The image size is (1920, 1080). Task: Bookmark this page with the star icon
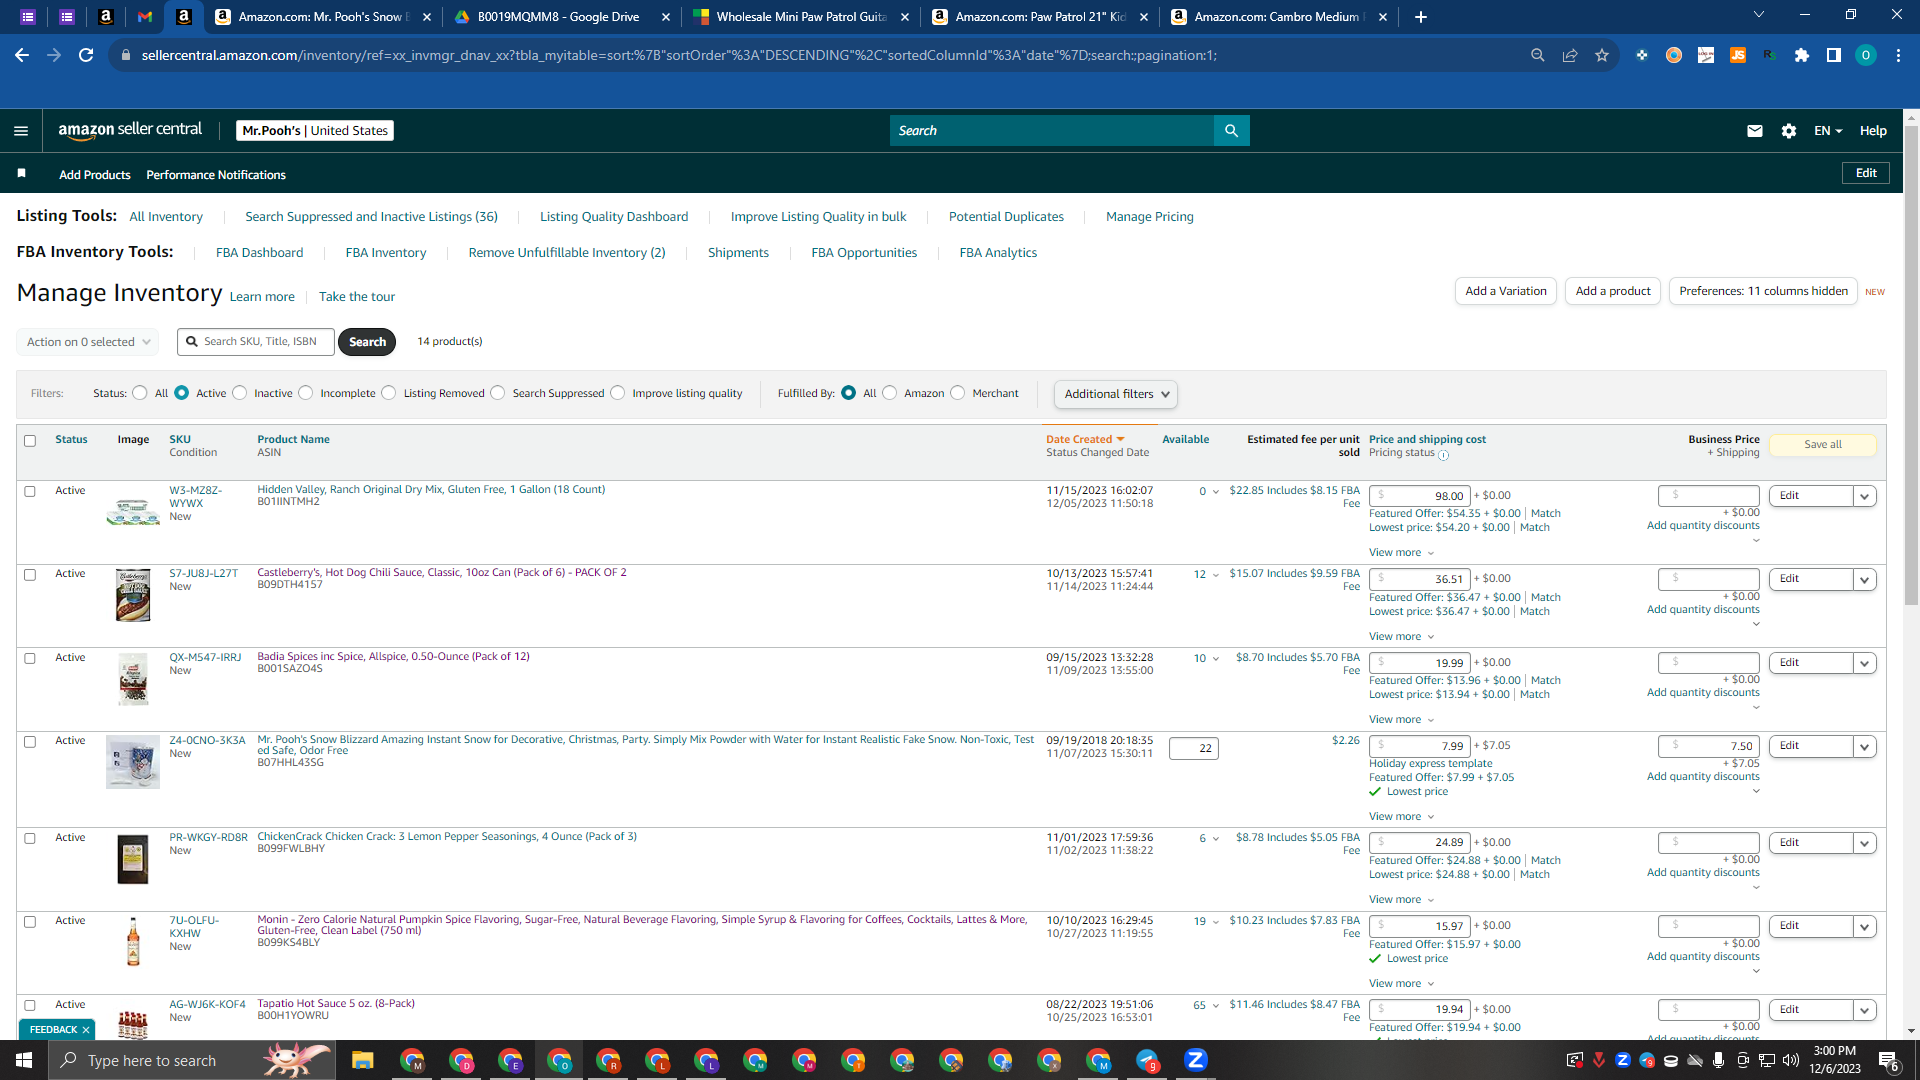[1602, 55]
